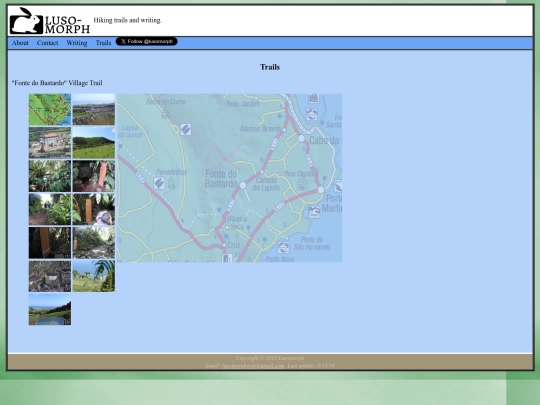Image resolution: width=540 pixels, height=405 pixels.
Task: Select the village panorama thumbnail
Action: (94, 110)
